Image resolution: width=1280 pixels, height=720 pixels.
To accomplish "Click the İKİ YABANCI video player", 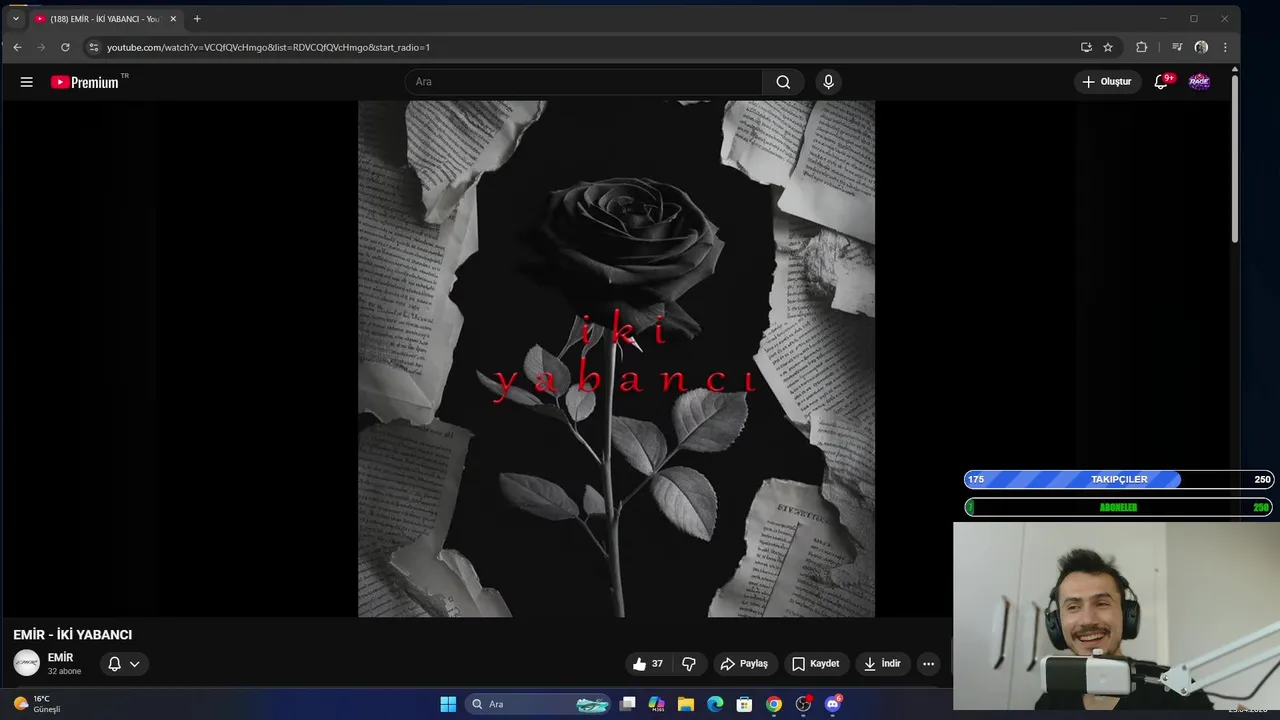I will click(616, 359).
